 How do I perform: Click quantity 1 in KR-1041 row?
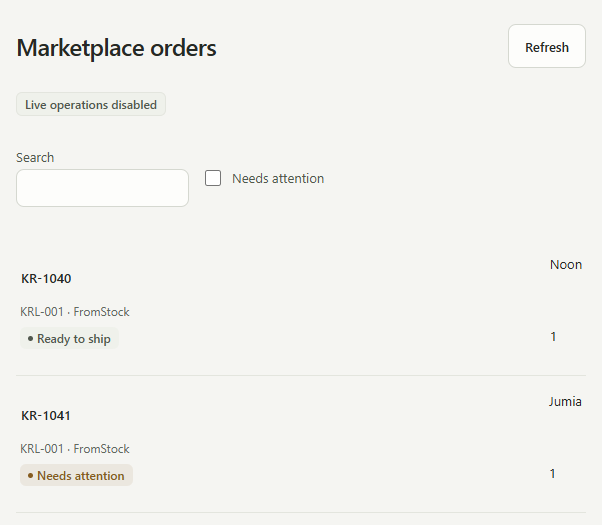click(x=552, y=474)
